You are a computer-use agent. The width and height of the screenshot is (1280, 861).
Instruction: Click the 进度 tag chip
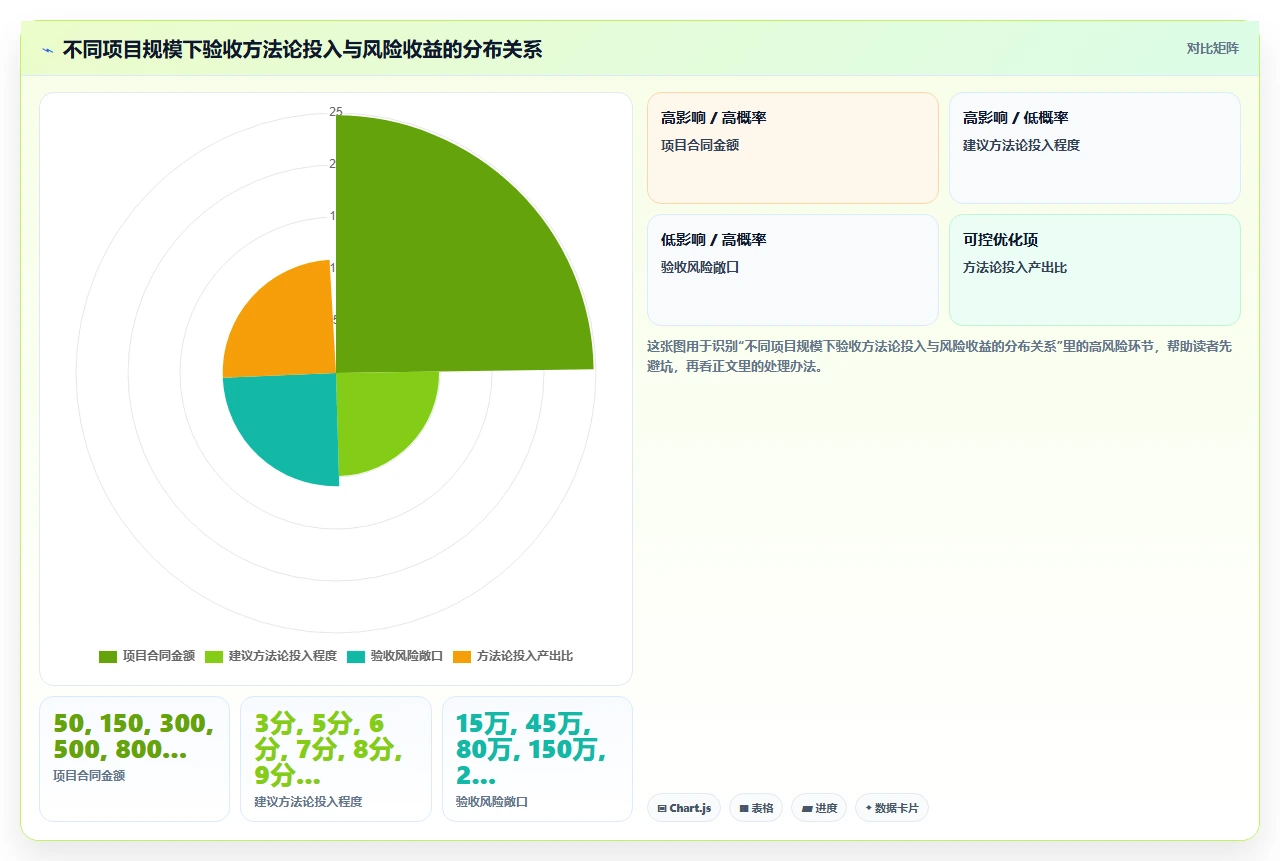coord(819,808)
